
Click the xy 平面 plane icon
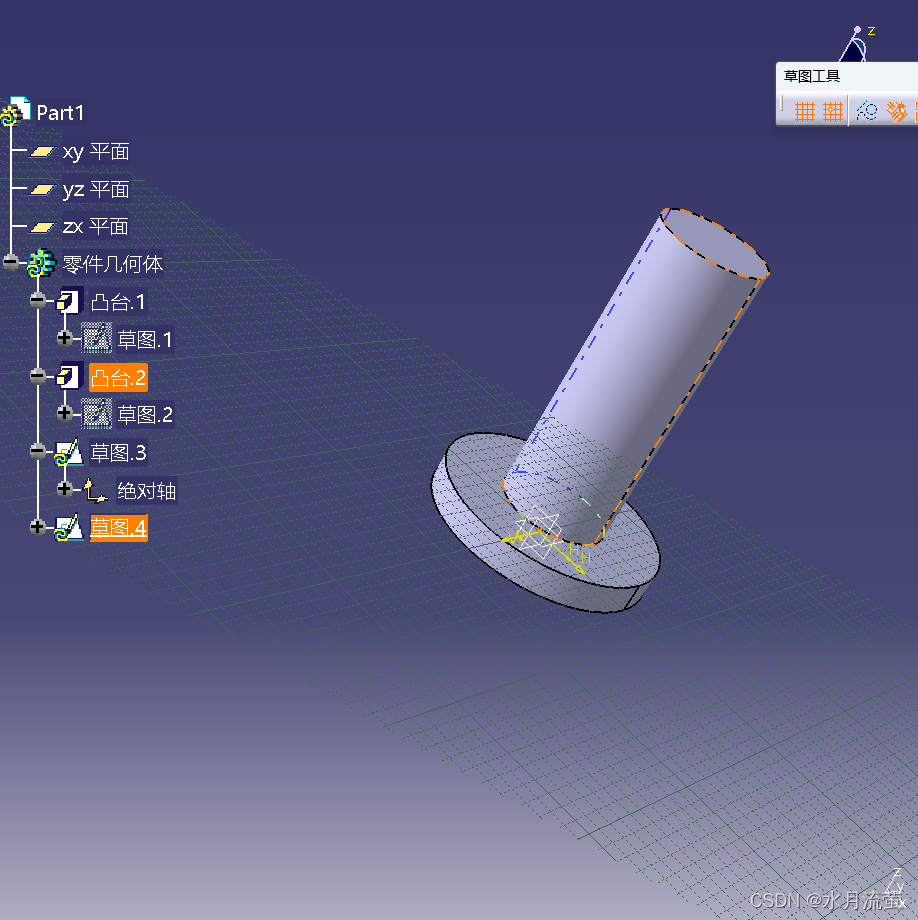[x=42, y=152]
